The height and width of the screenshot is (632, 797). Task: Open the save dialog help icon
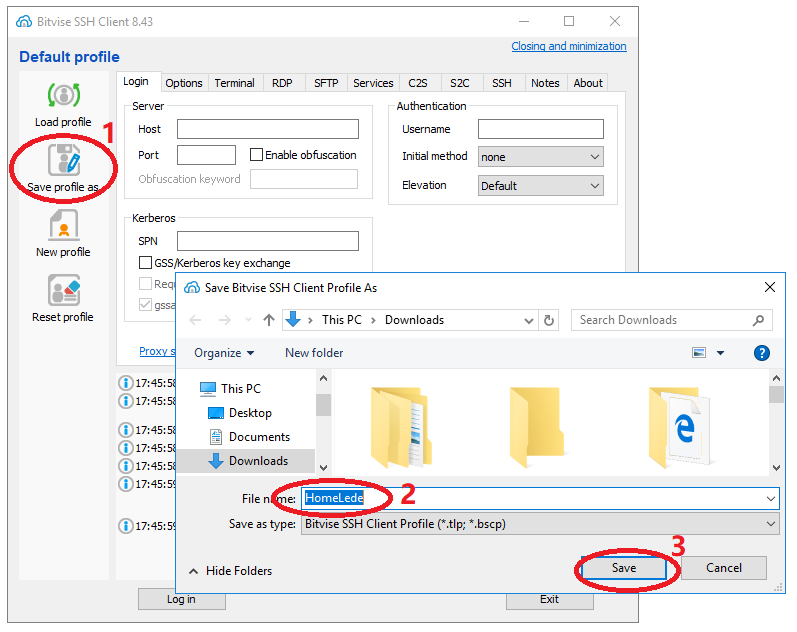click(761, 352)
